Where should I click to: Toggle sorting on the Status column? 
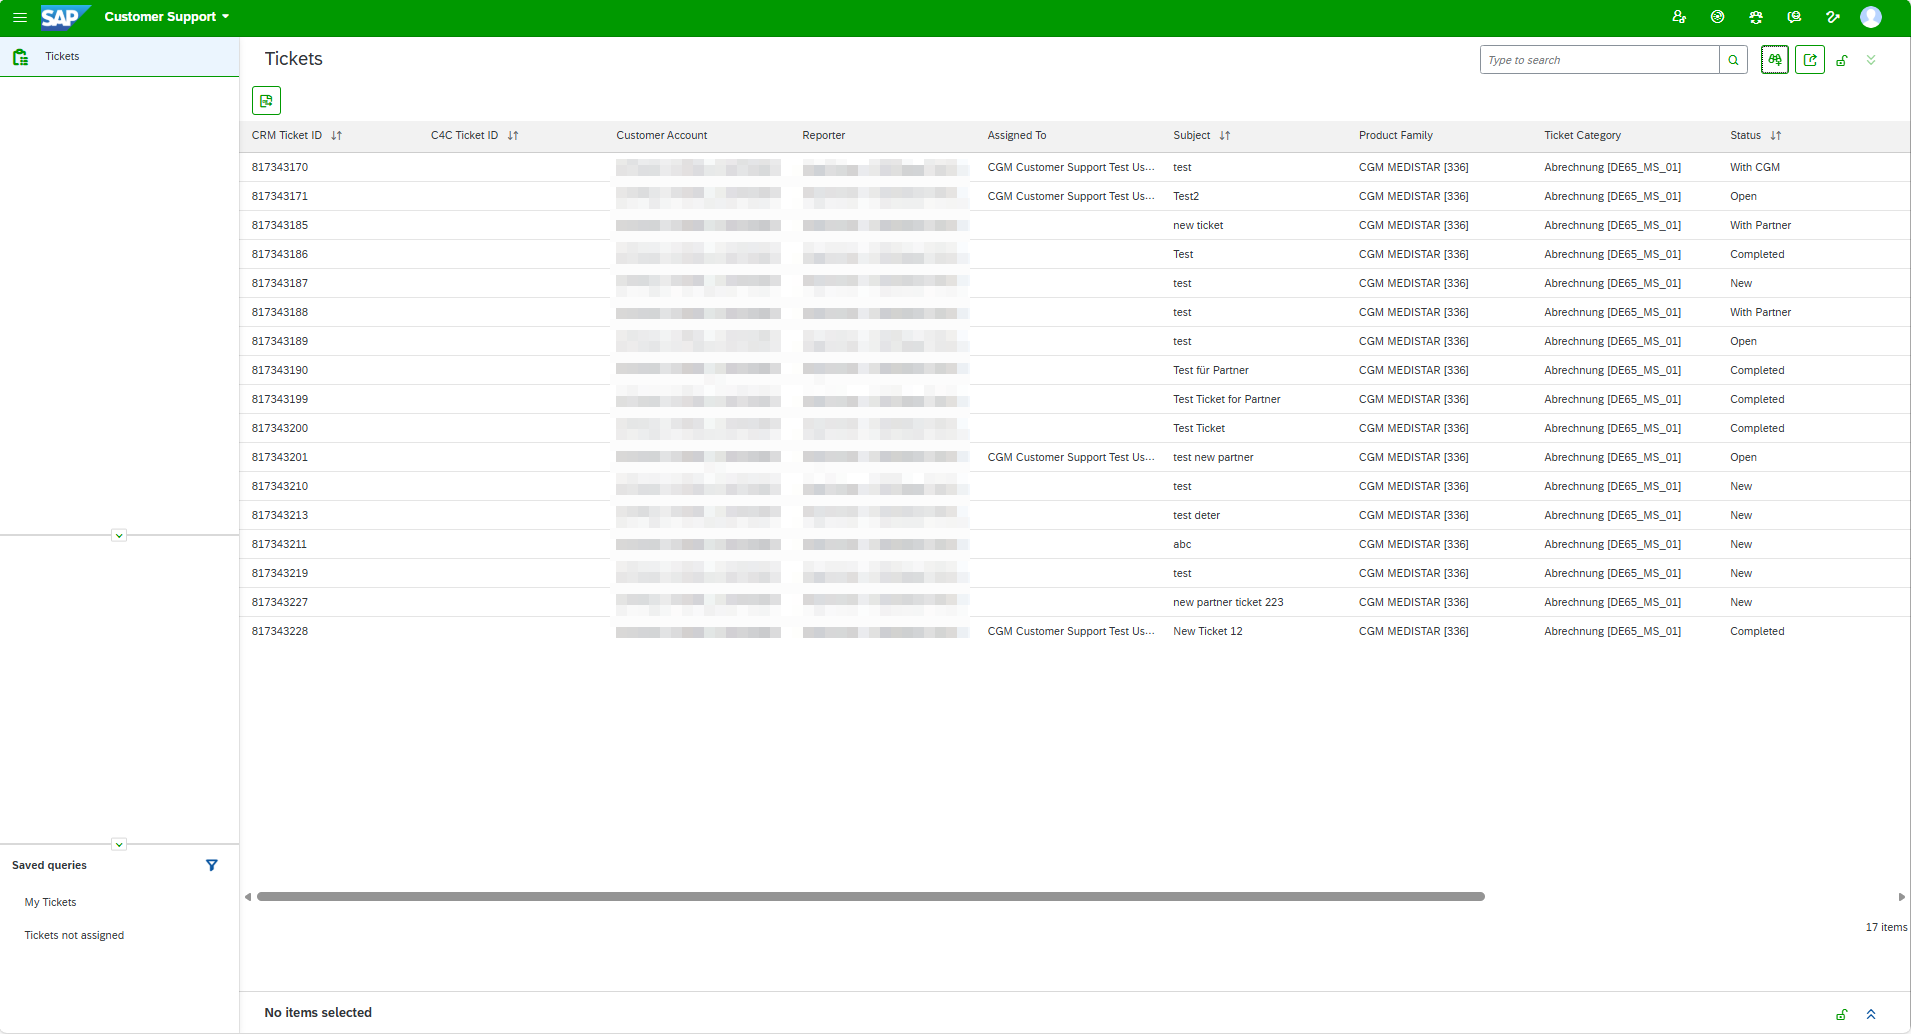pos(1775,135)
